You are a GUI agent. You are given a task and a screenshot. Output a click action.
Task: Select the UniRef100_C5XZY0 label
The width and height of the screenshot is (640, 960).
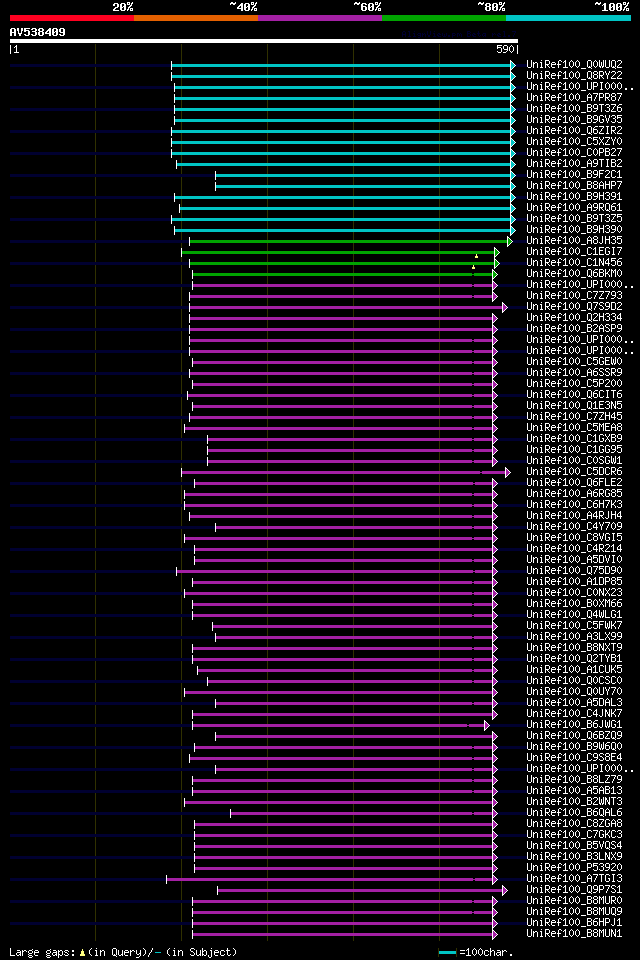tap(574, 141)
